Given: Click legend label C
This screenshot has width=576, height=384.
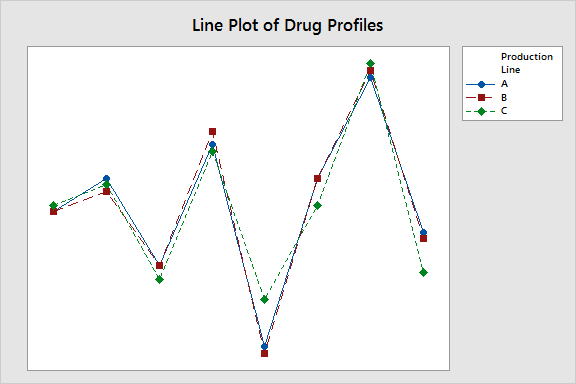Looking at the screenshot, I should pos(504,111).
